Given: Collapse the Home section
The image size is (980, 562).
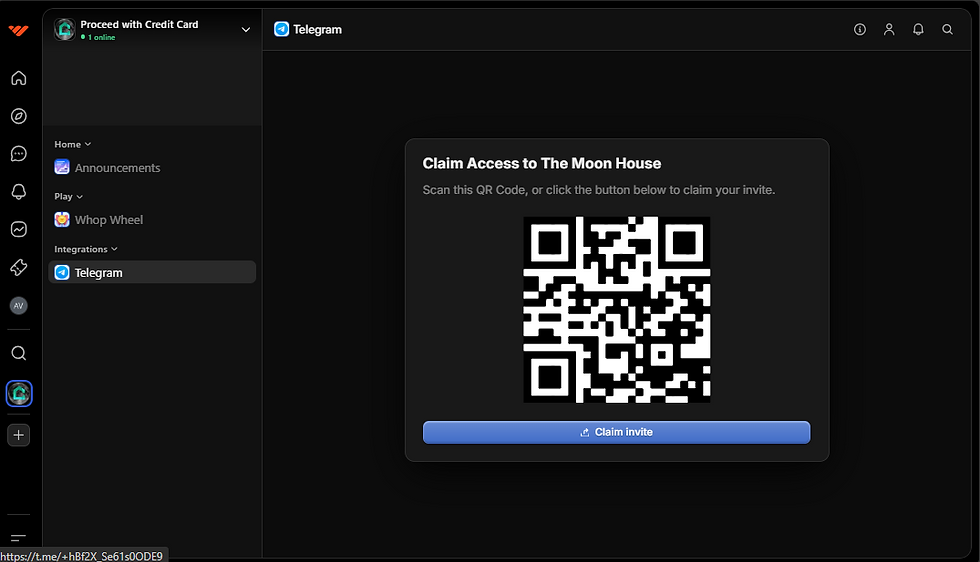Looking at the screenshot, I should (x=72, y=144).
